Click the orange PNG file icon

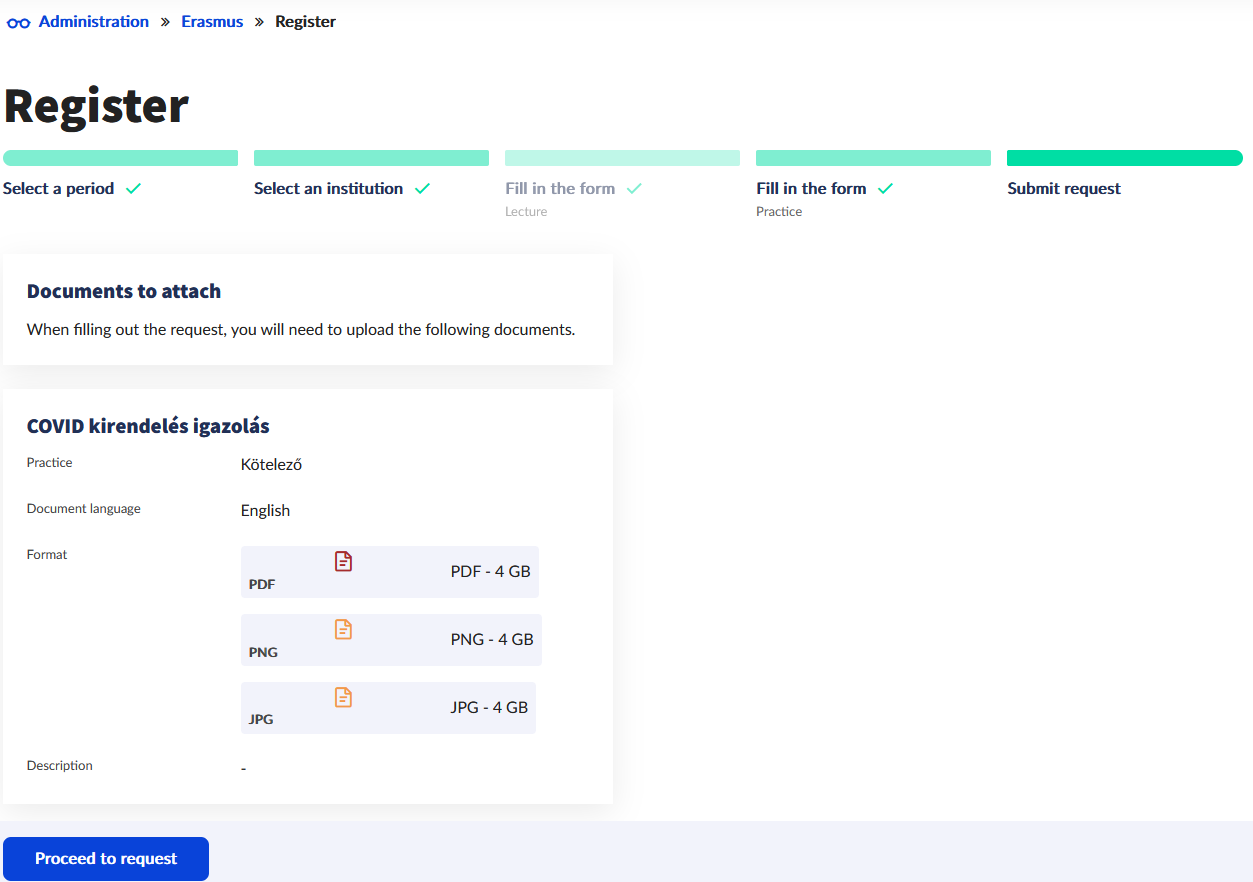[343, 630]
